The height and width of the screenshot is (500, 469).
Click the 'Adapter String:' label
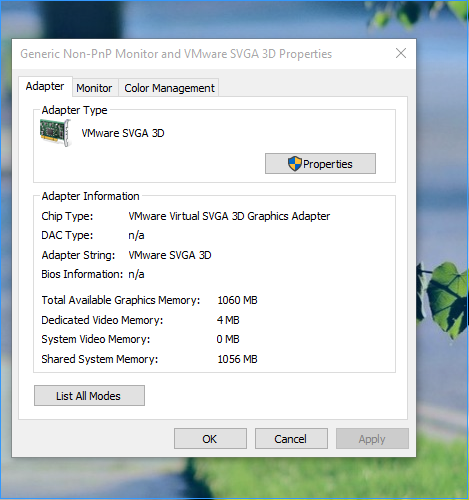click(x=78, y=255)
